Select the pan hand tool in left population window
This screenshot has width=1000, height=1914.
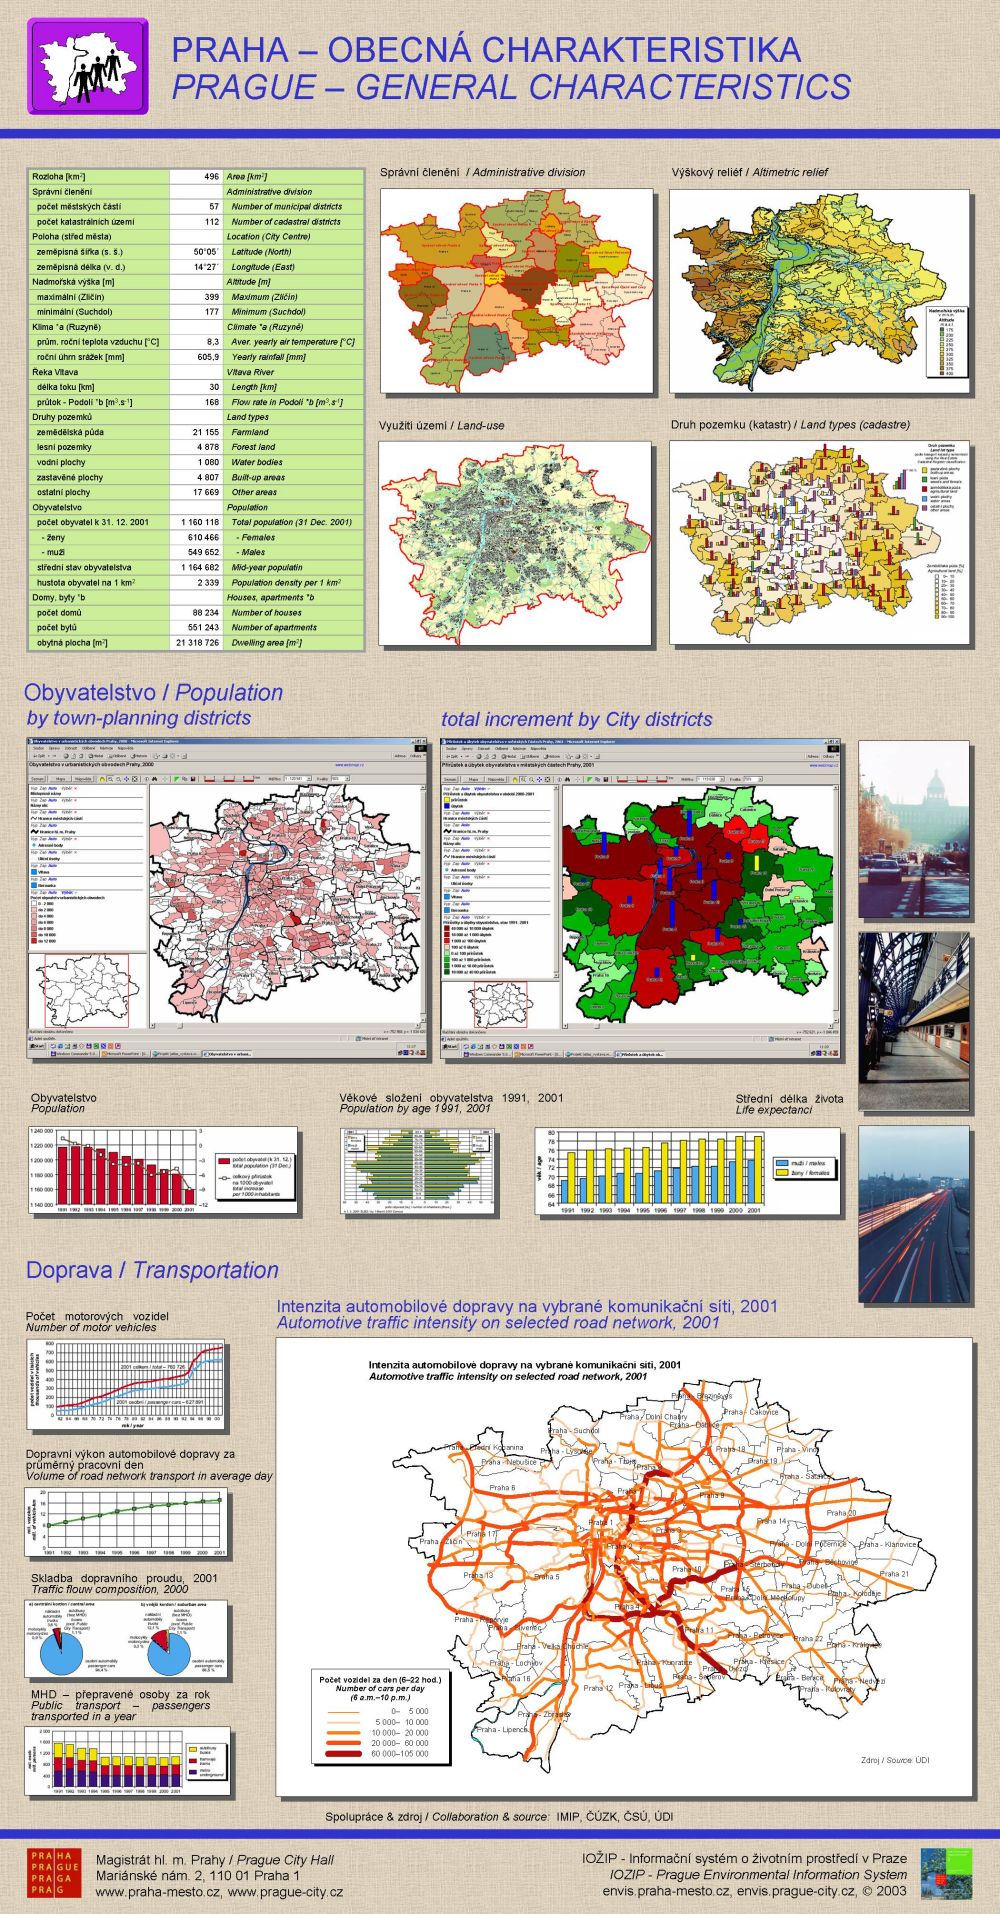coord(102,778)
